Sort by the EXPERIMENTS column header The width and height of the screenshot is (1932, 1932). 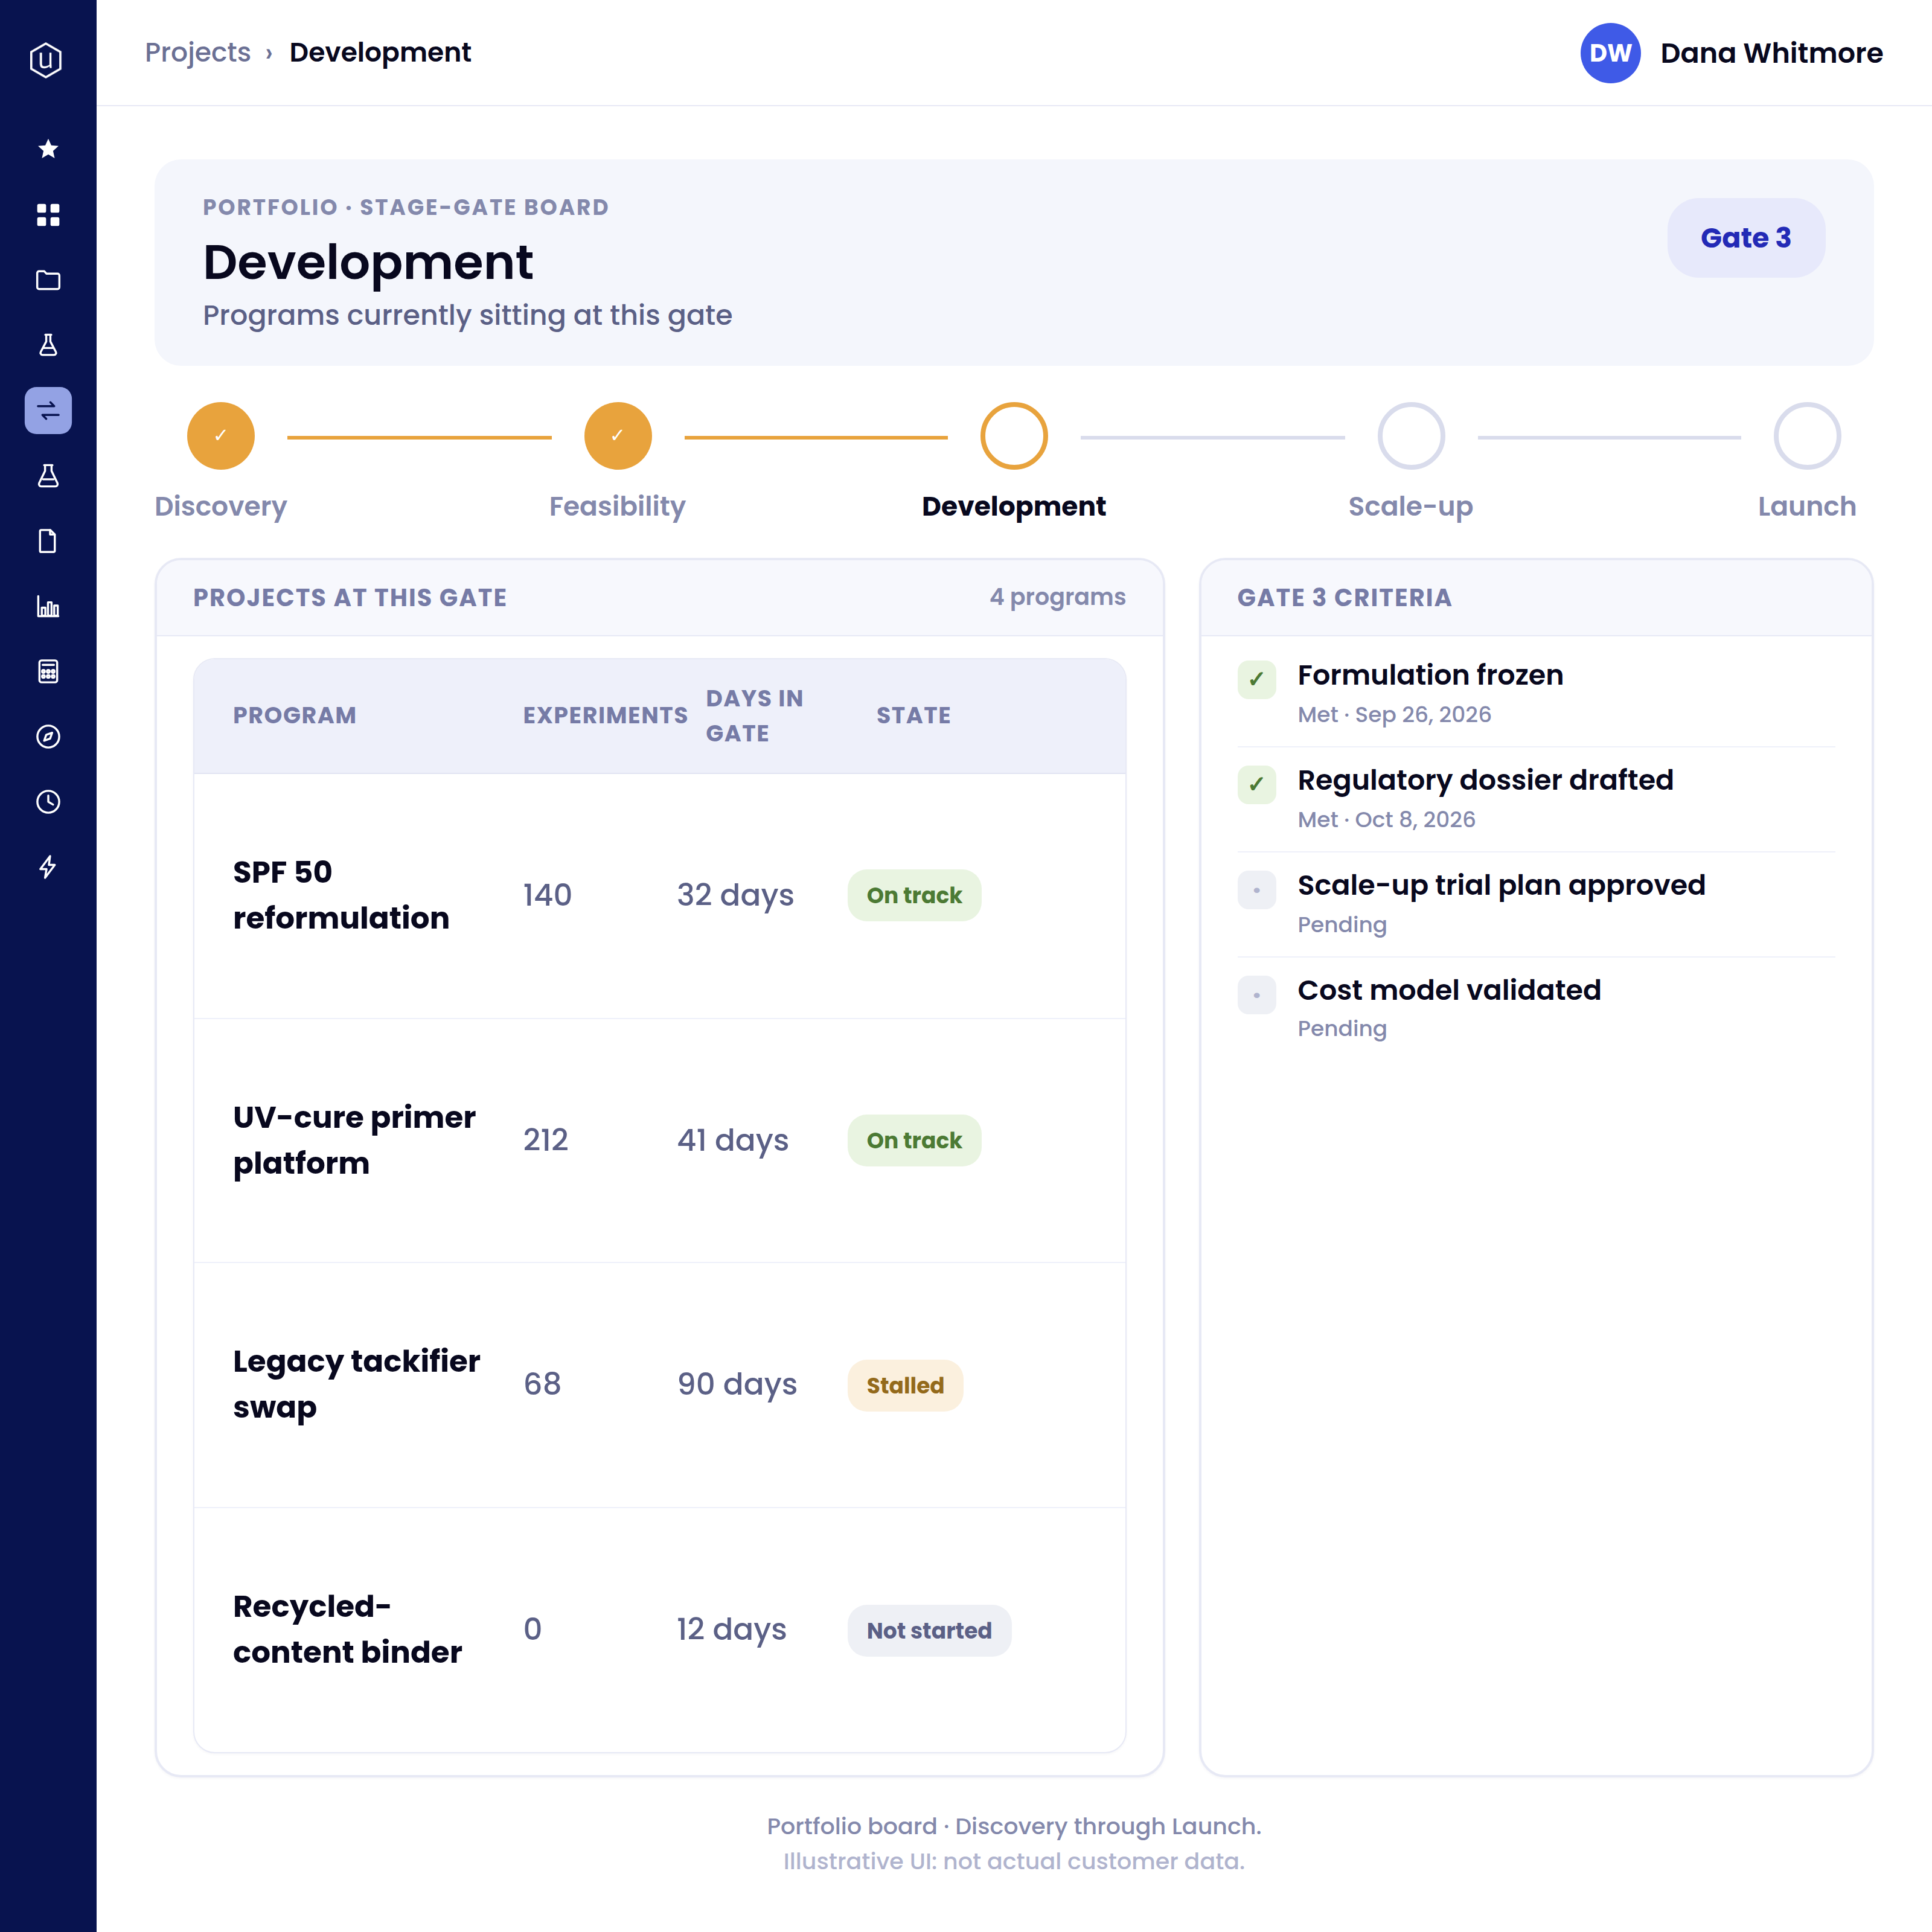point(606,715)
